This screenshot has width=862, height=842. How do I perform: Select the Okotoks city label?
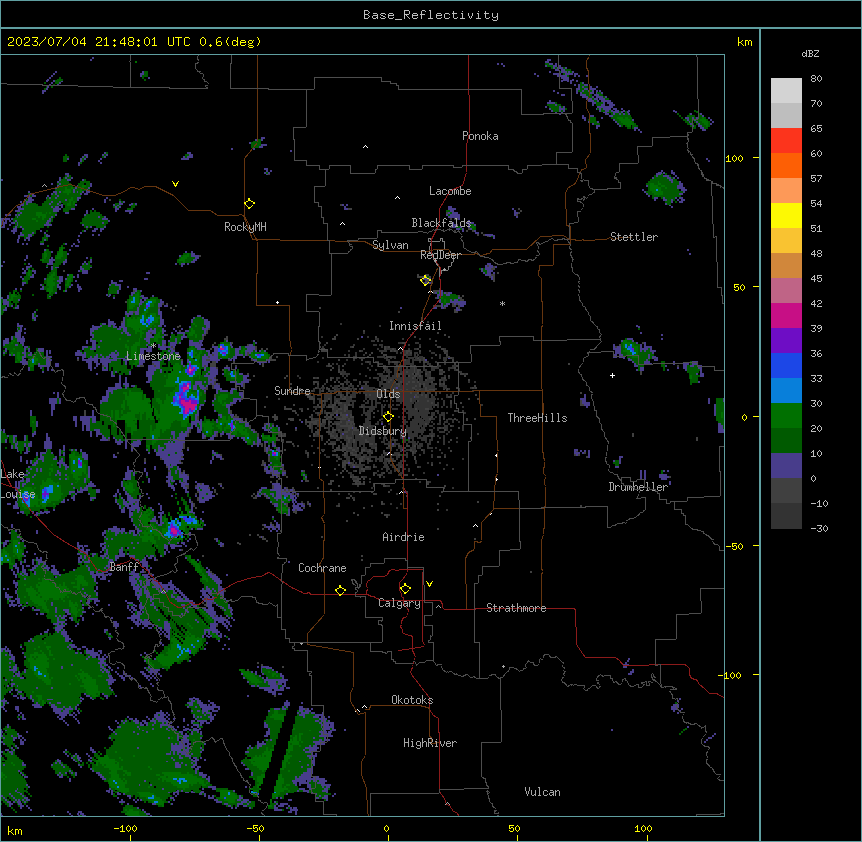(x=412, y=700)
